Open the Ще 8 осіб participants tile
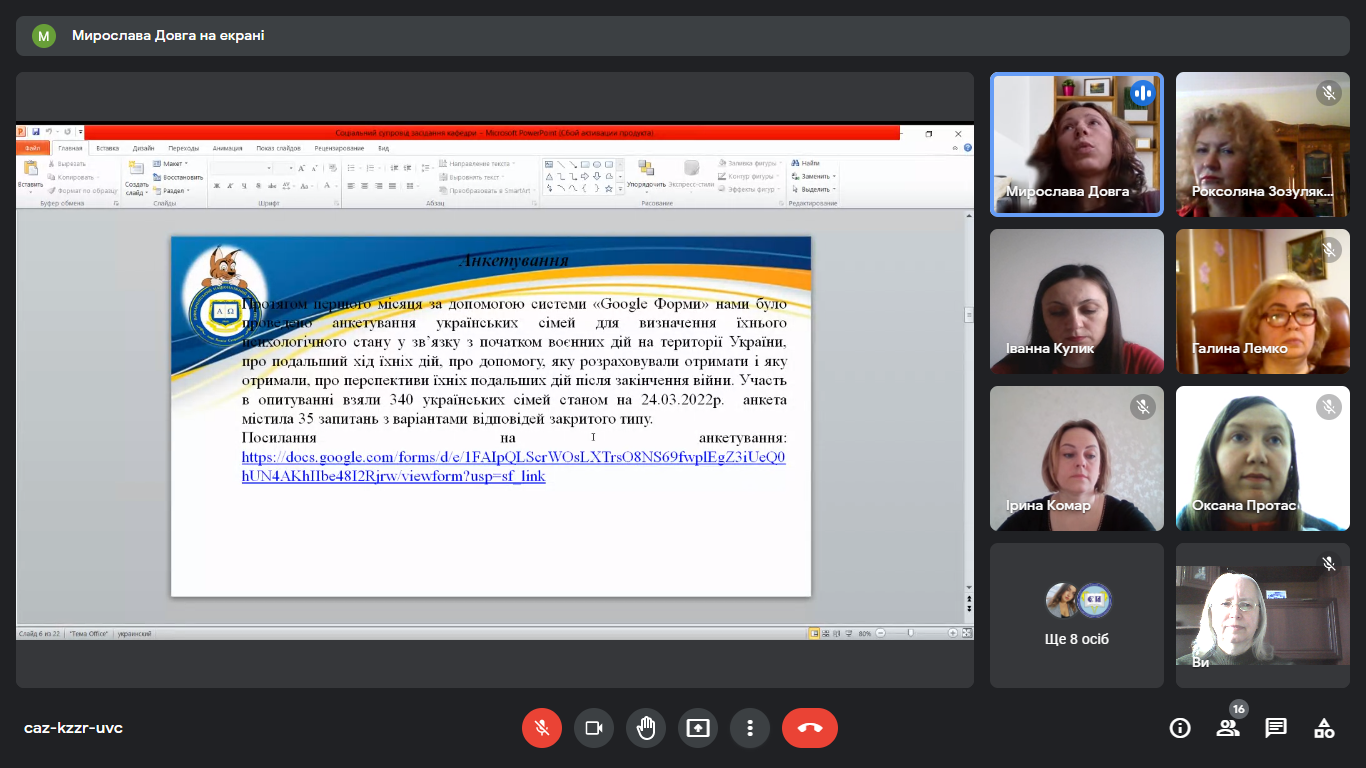The height and width of the screenshot is (768, 1366). point(1077,615)
